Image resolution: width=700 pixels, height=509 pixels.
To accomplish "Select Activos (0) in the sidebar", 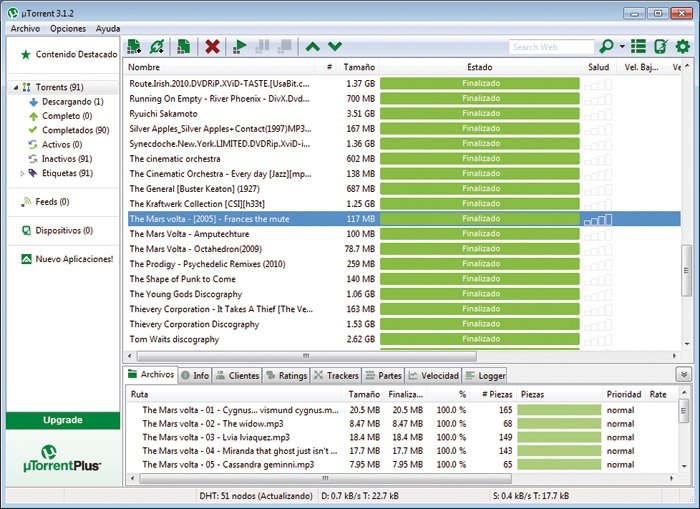I will (55, 145).
